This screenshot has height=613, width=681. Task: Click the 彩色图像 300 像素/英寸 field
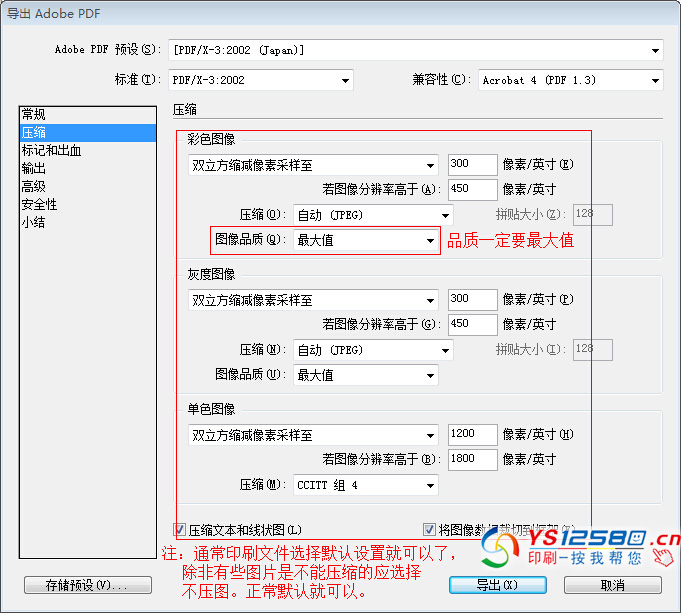(472, 165)
